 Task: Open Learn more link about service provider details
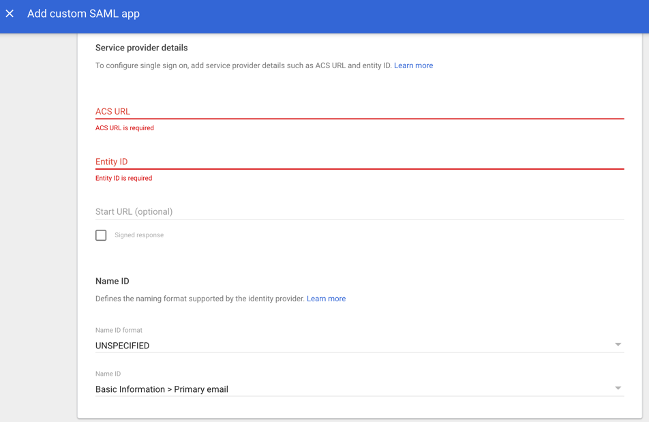413,65
